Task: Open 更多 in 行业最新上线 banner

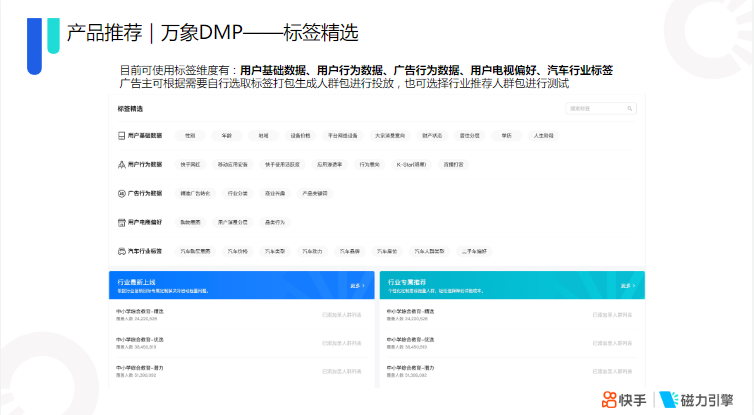Action: 357,286
